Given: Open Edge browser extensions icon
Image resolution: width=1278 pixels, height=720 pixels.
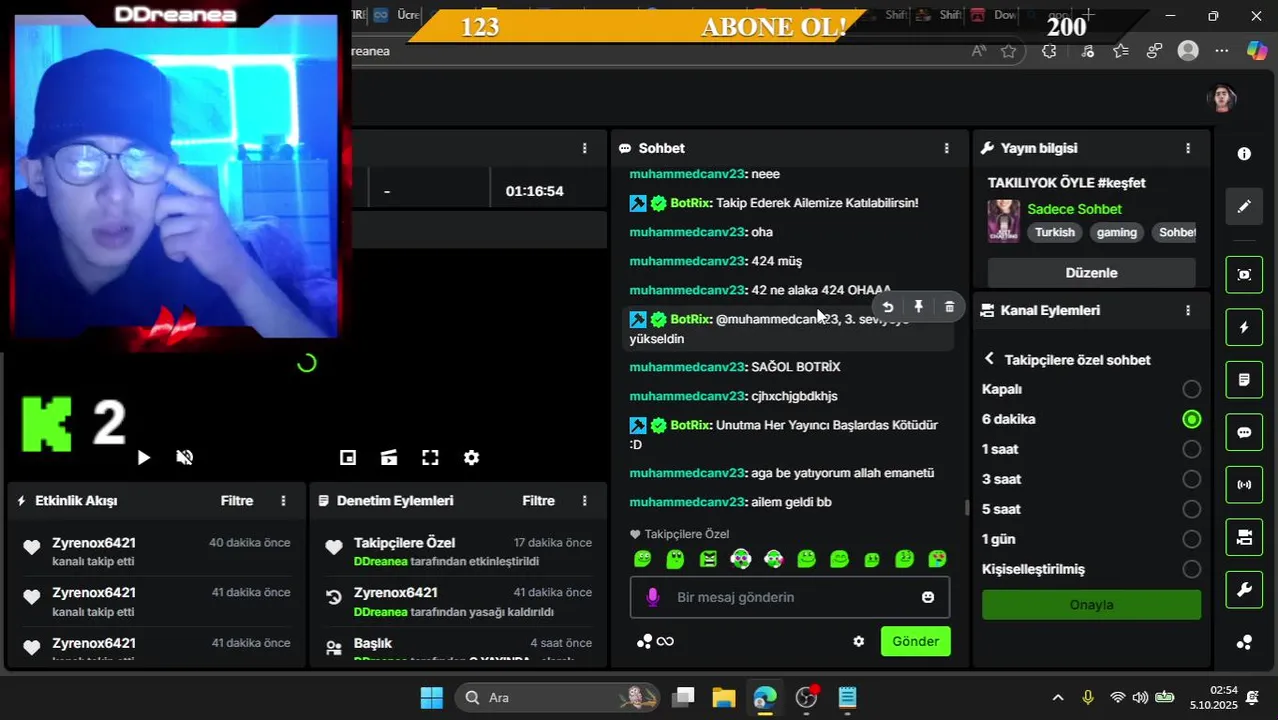Looking at the screenshot, I should (x=1049, y=51).
